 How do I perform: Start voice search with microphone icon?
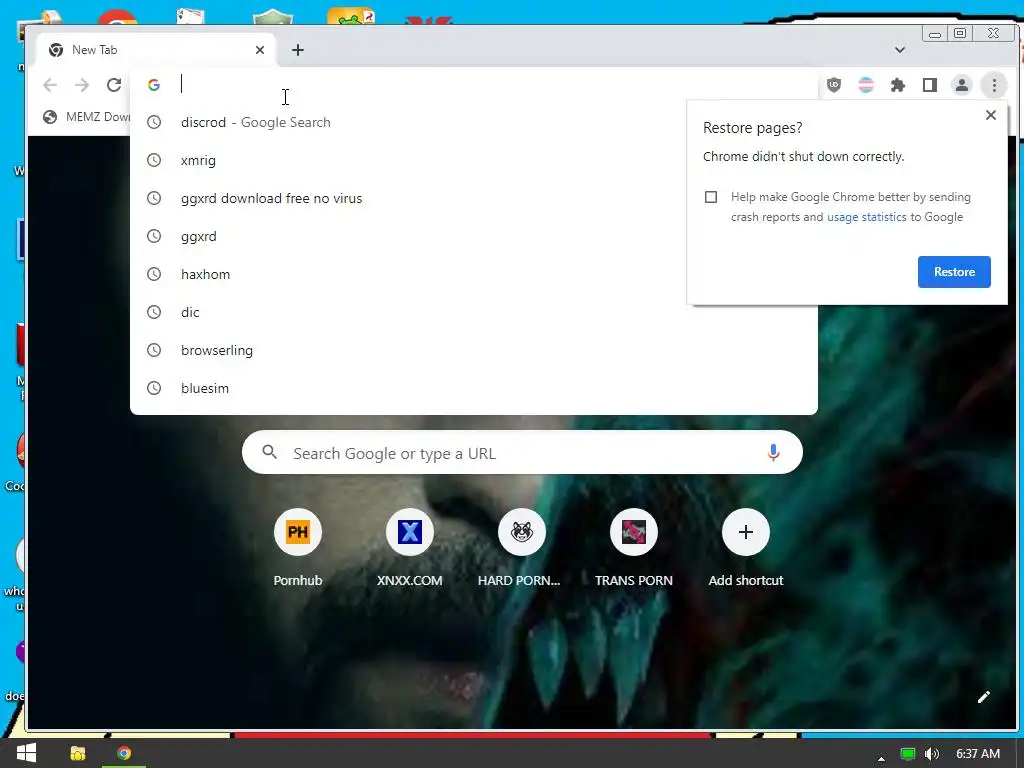coord(773,453)
